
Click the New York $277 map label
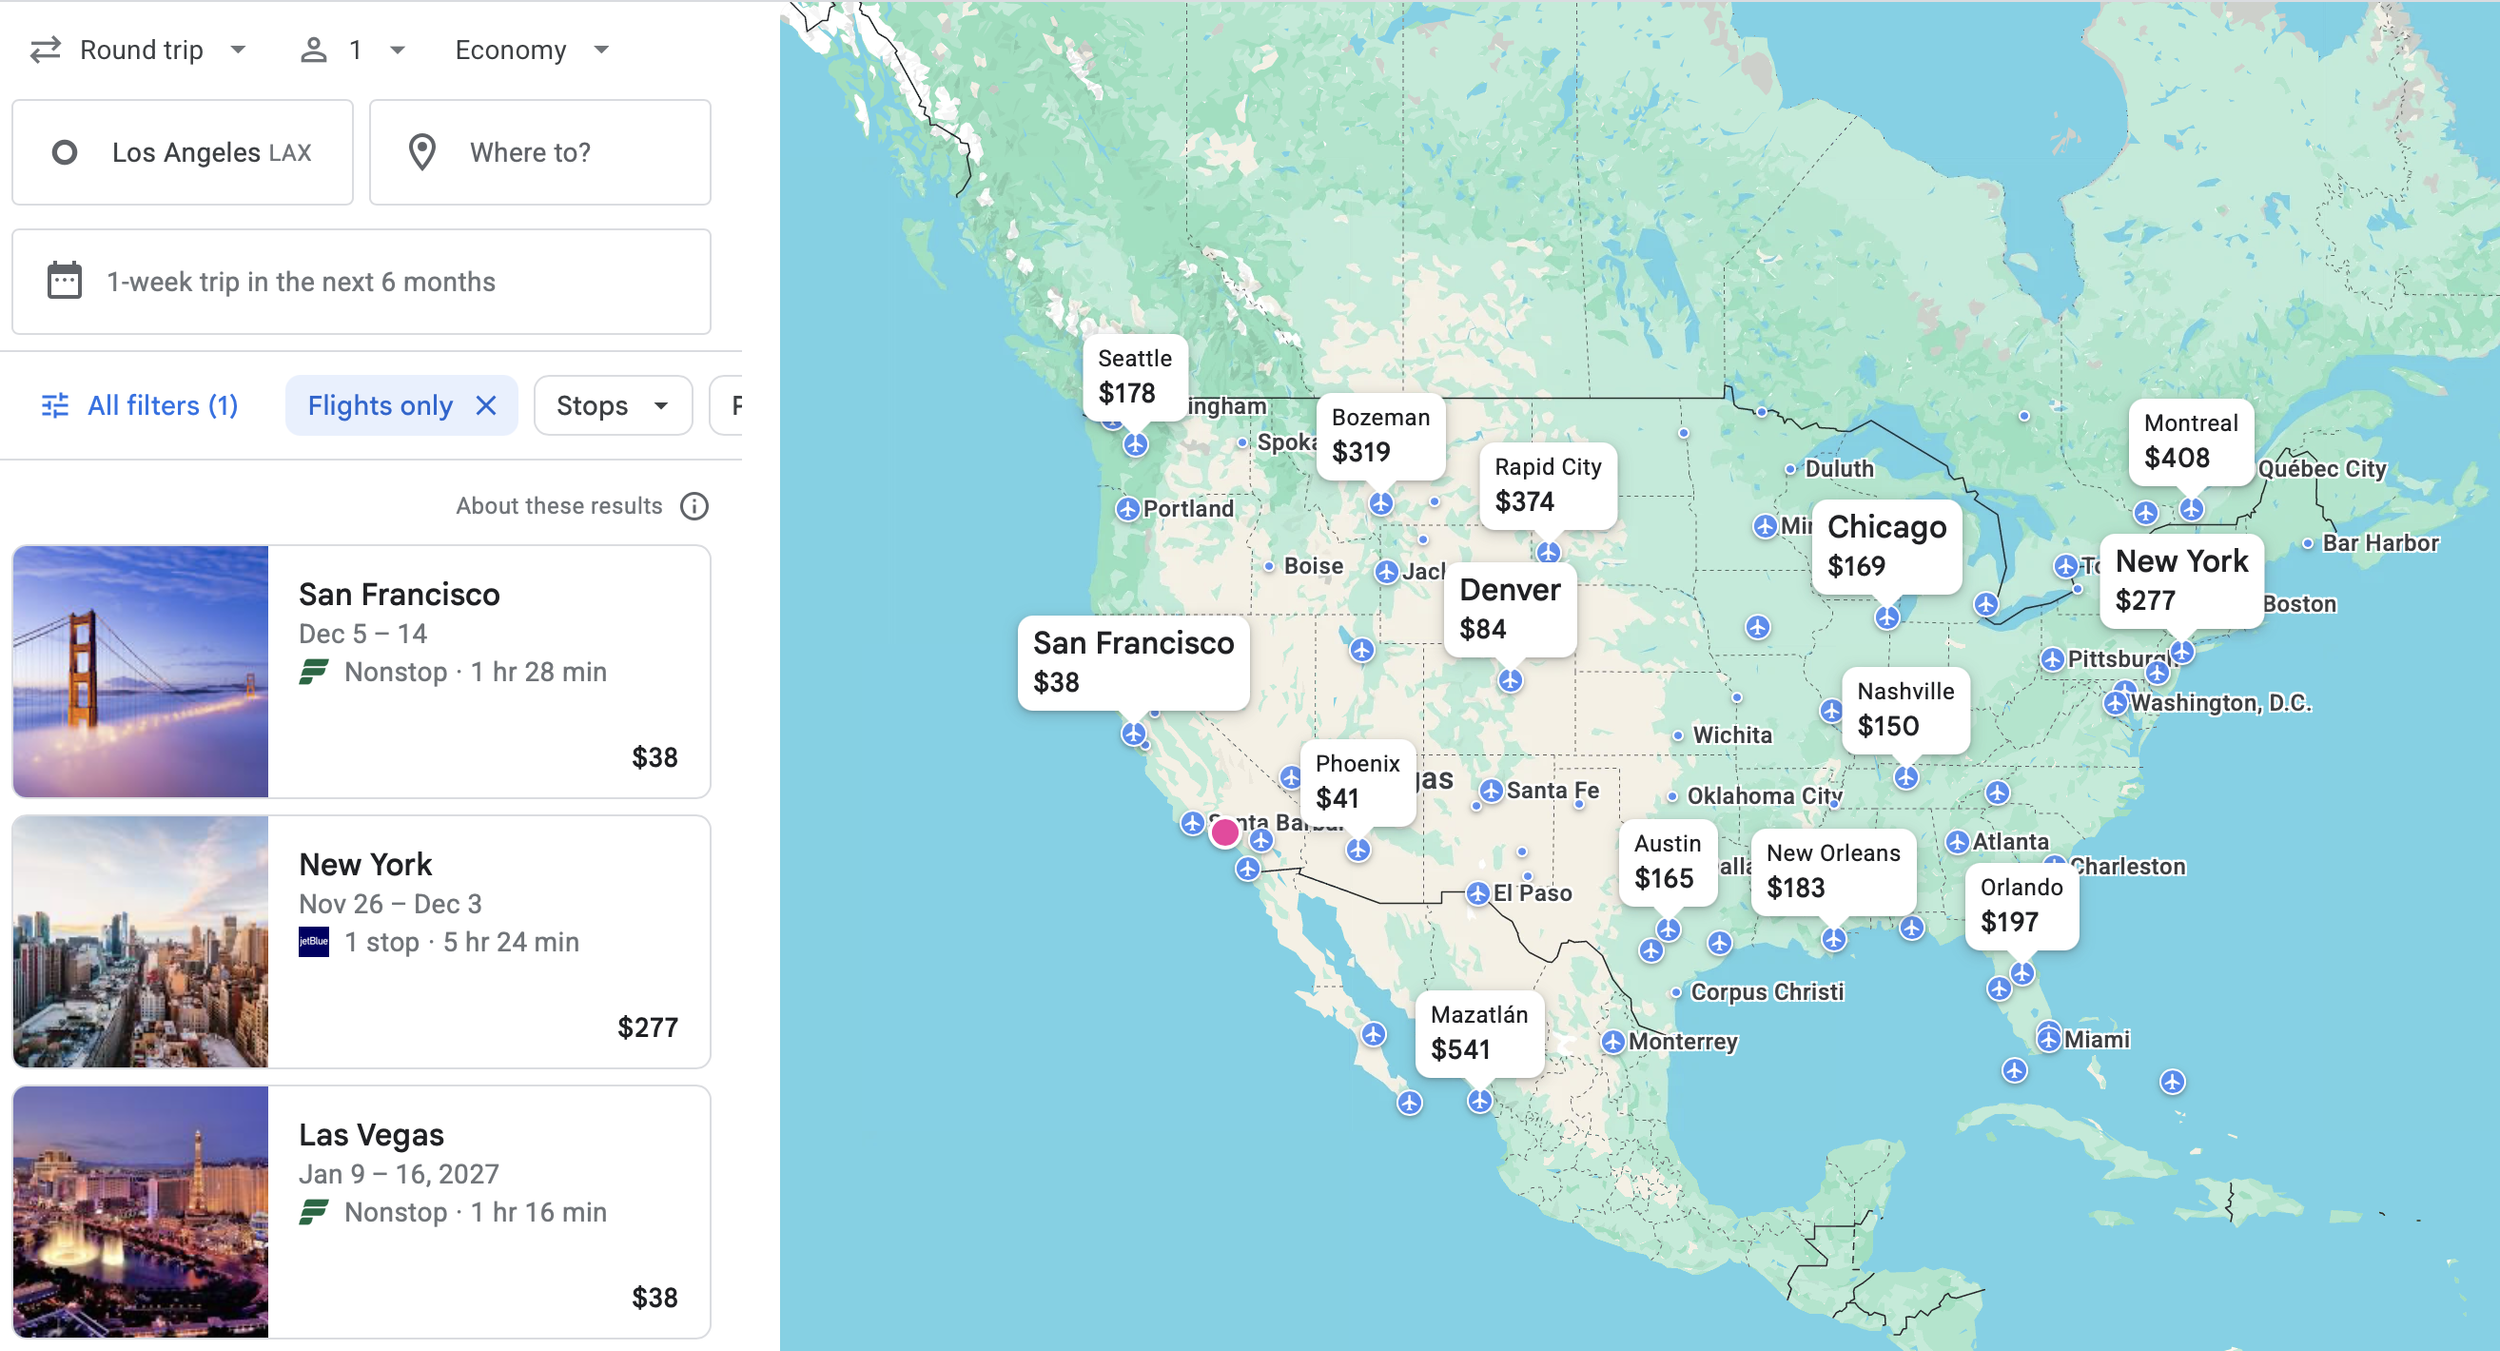[x=2181, y=581]
